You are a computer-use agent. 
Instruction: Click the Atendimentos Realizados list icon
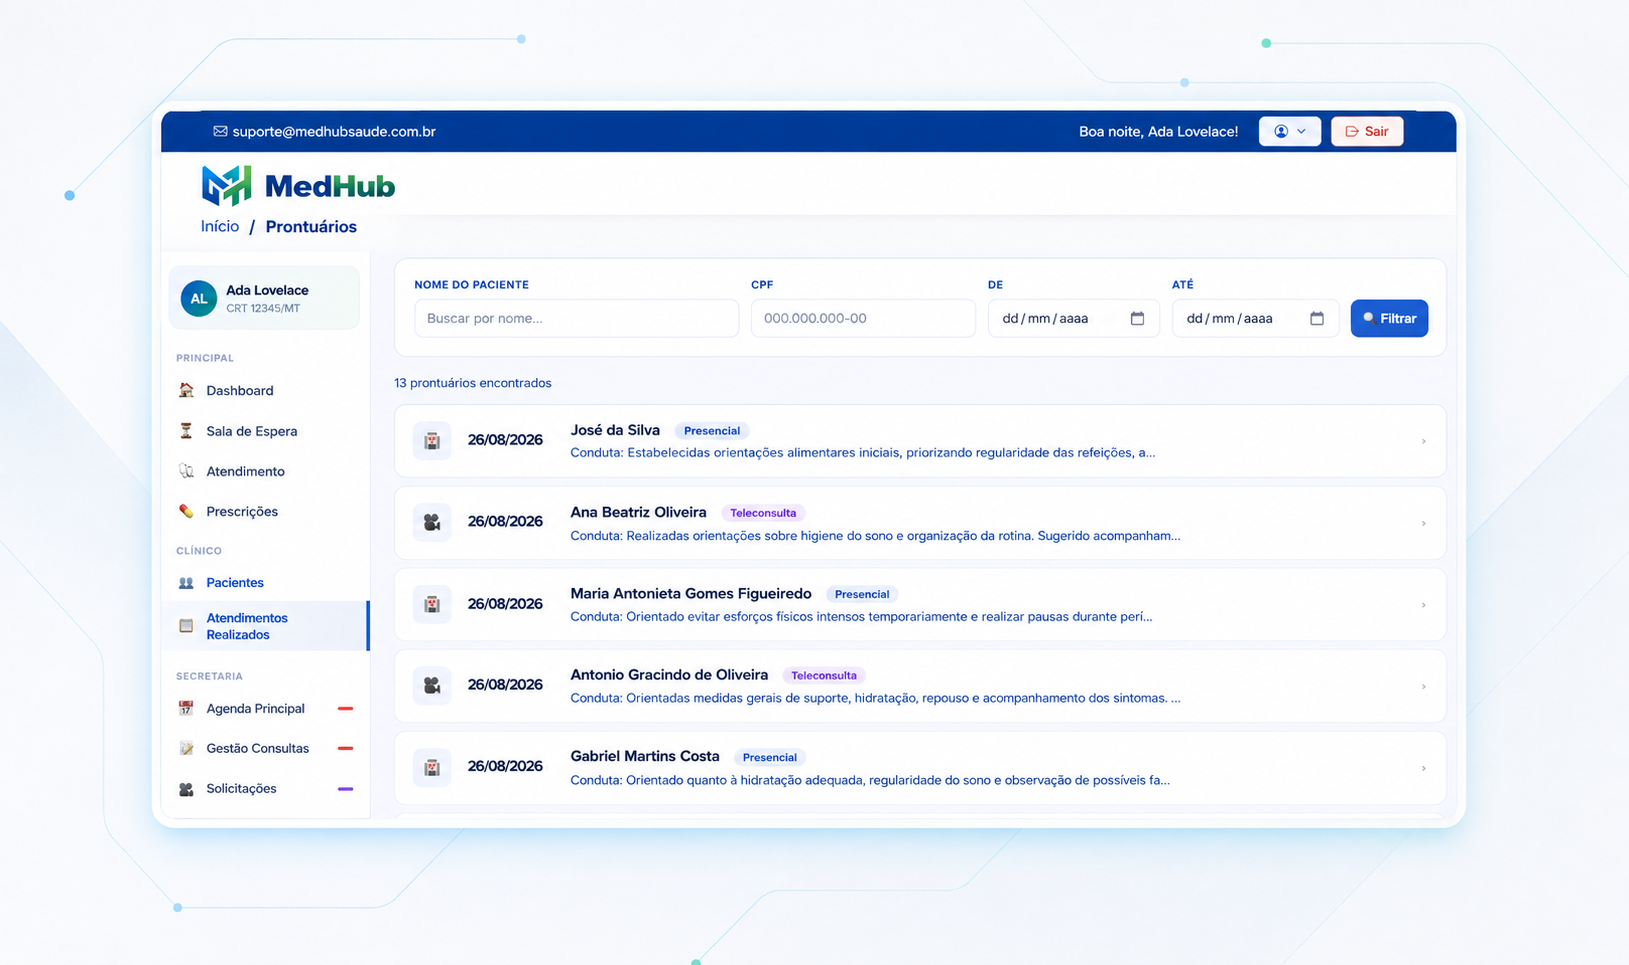click(x=186, y=626)
